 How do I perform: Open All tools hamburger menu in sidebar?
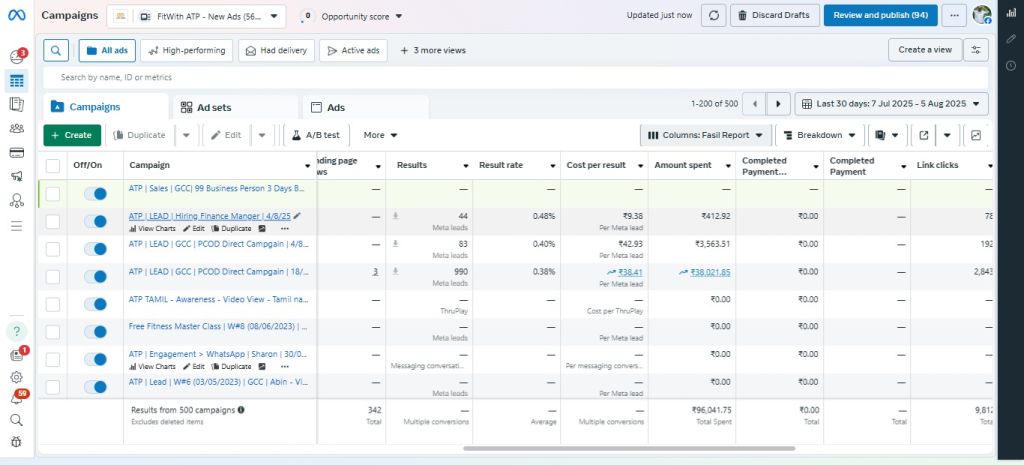tap(16, 226)
